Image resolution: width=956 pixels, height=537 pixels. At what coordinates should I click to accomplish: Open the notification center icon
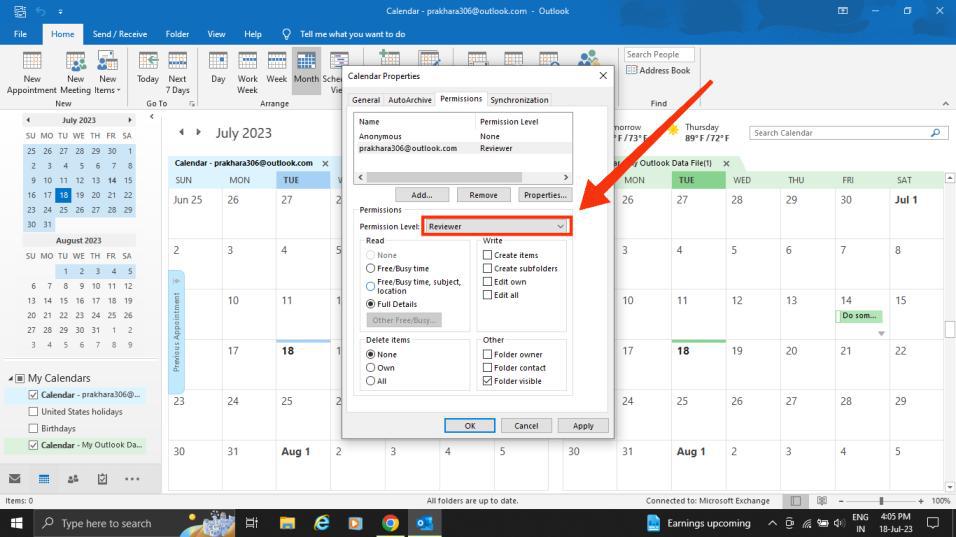click(933, 523)
